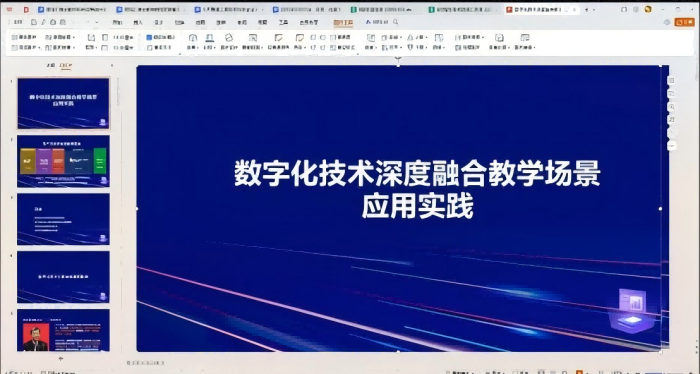Select slide thumbnail with the portrait photo
Screen dimensions: 700x374
click(63, 330)
